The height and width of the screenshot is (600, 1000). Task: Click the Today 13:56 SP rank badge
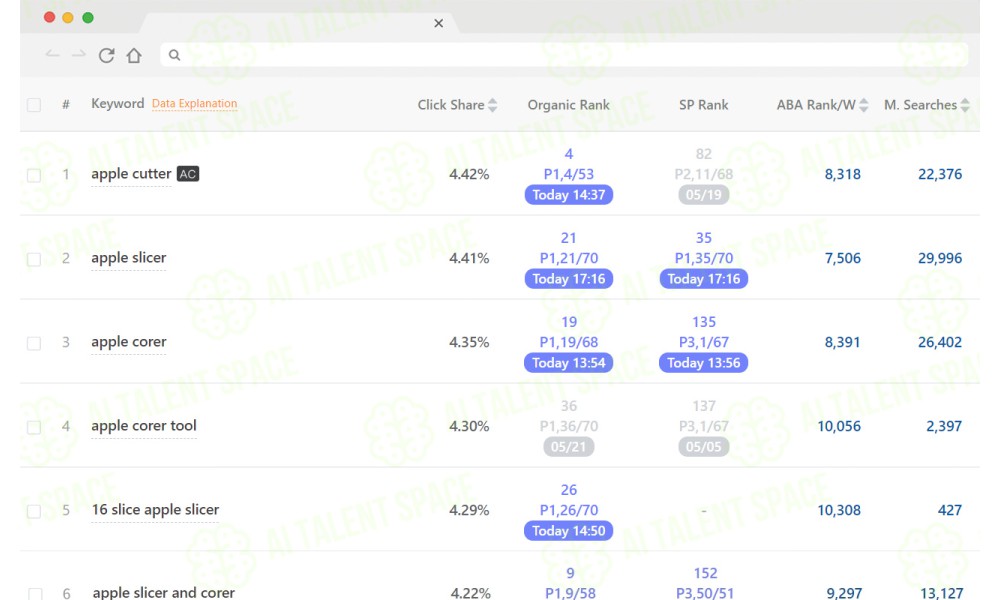[703, 363]
